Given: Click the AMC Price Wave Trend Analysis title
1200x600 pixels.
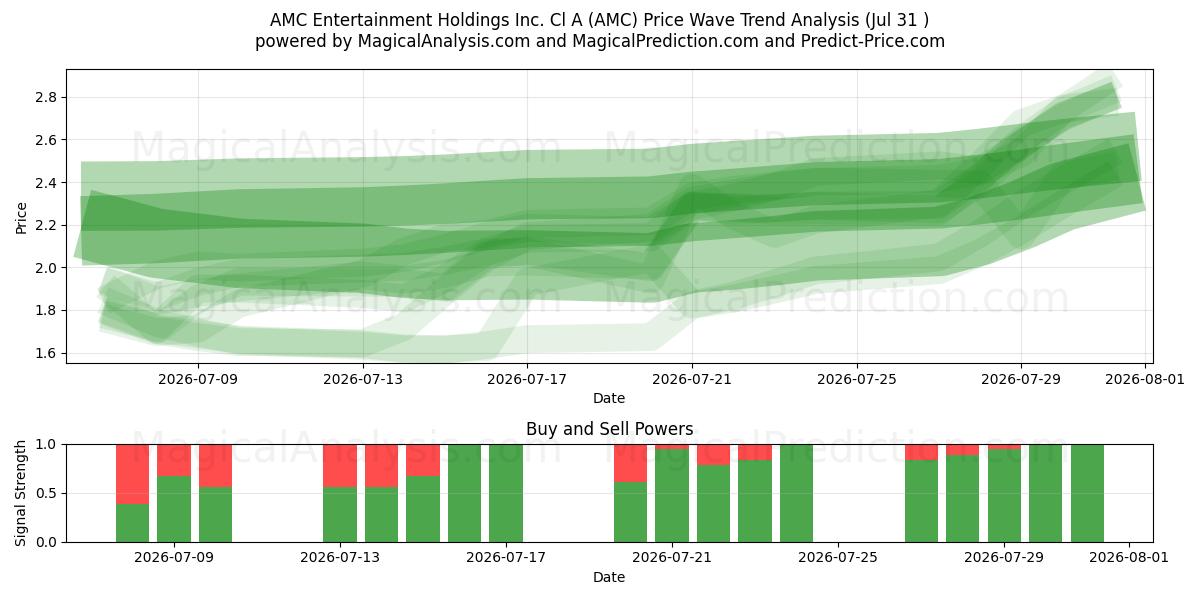Looking at the screenshot, I should coord(600,20).
